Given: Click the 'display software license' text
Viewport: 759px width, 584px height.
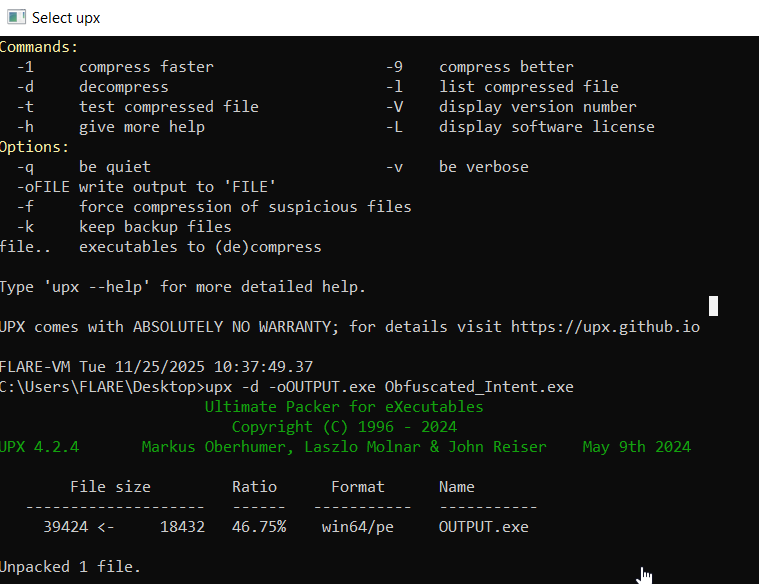Looking at the screenshot, I should coord(546,127).
